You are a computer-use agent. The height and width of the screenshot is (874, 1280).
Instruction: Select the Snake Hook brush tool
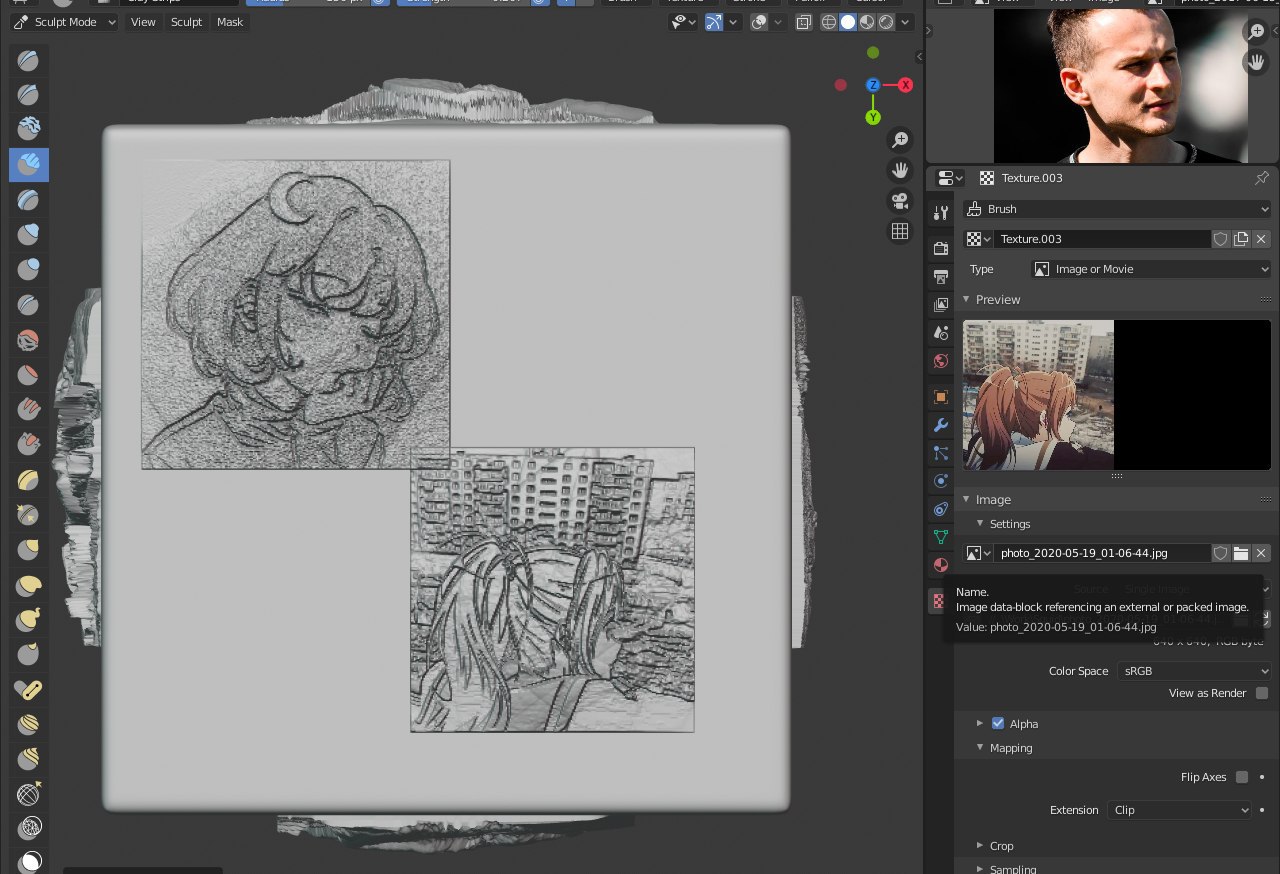point(29,620)
